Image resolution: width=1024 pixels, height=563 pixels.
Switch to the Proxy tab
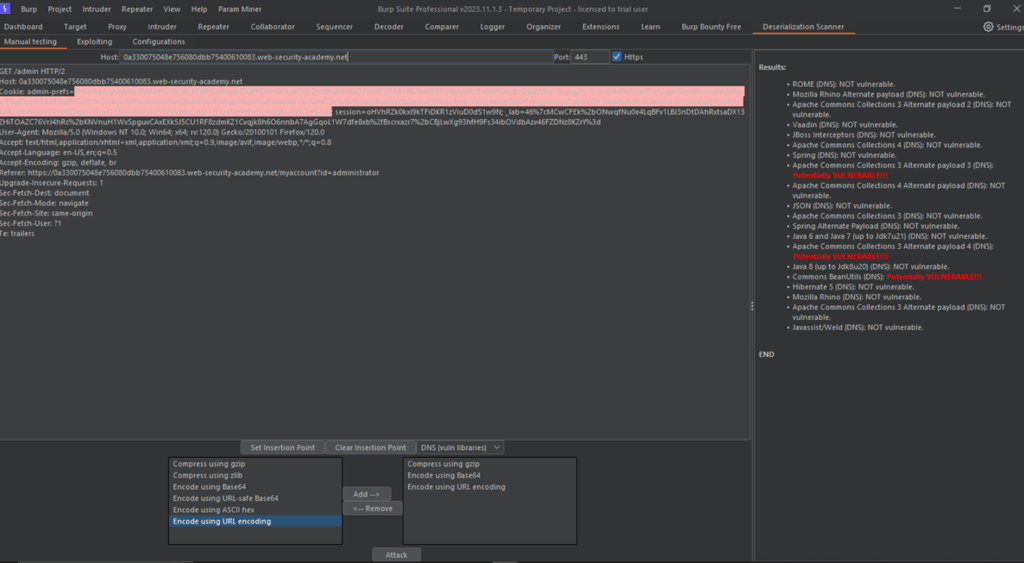[x=118, y=27]
